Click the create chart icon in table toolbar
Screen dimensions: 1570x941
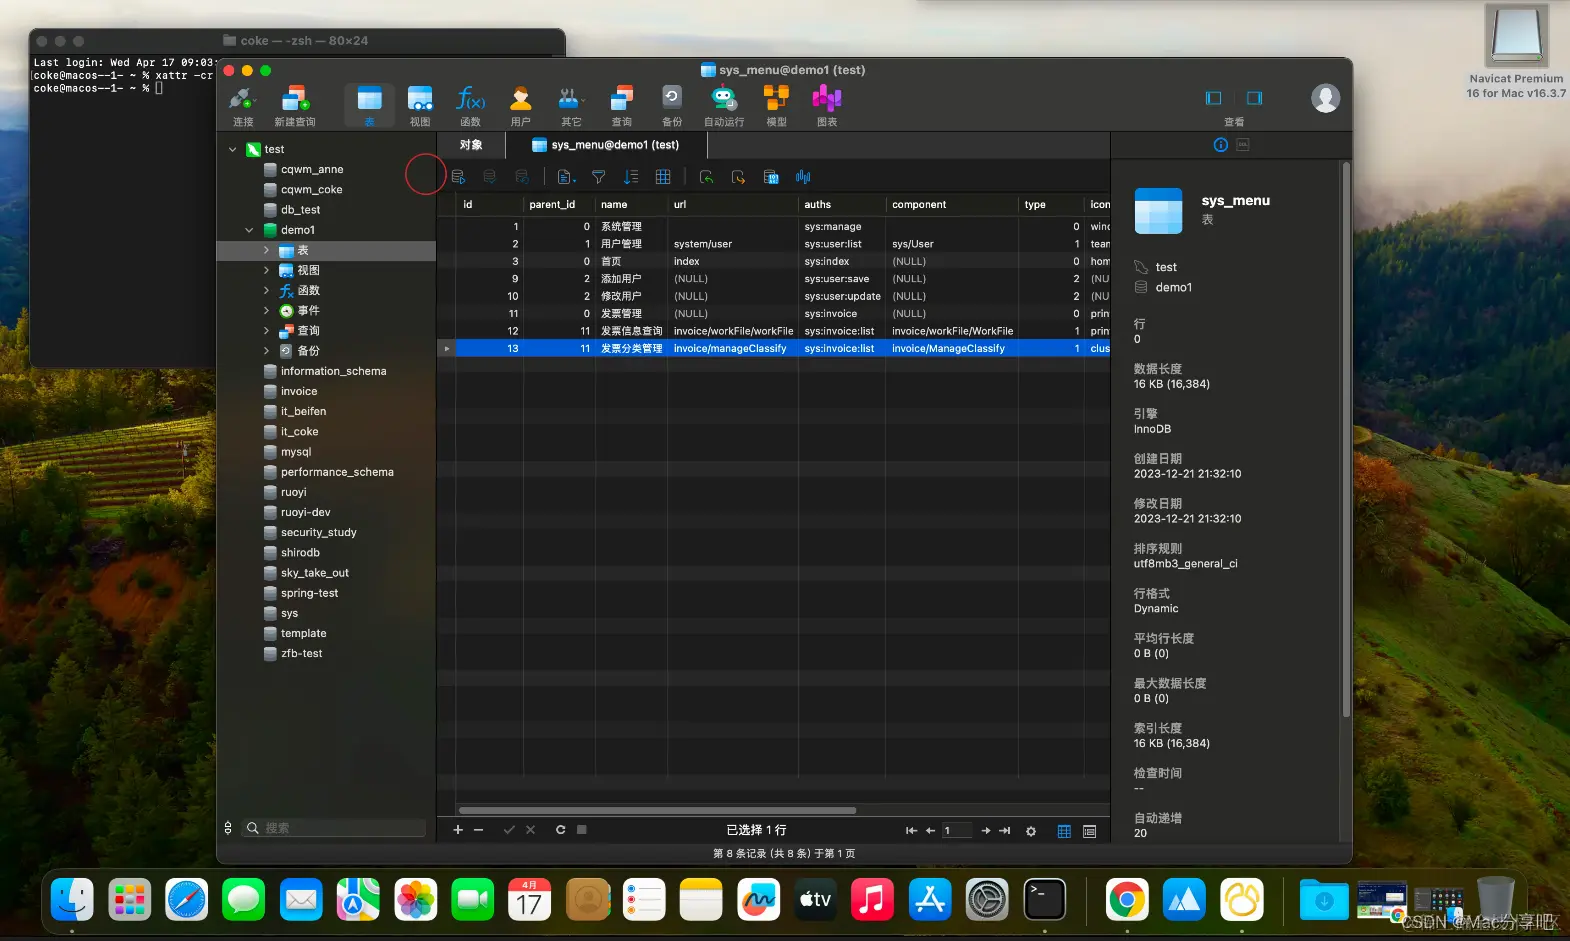coord(803,177)
